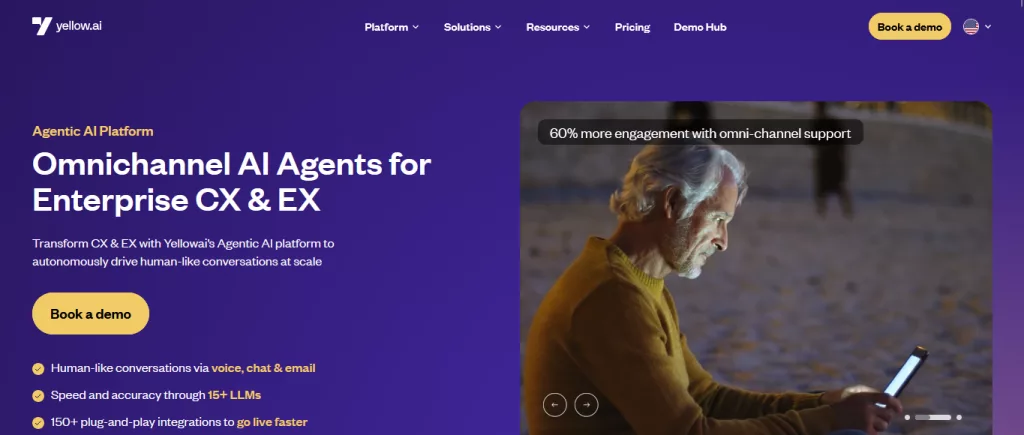Expand the Resources dropdown menu
Image resolution: width=1024 pixels, height=435 pixels.
coord(558,27)
